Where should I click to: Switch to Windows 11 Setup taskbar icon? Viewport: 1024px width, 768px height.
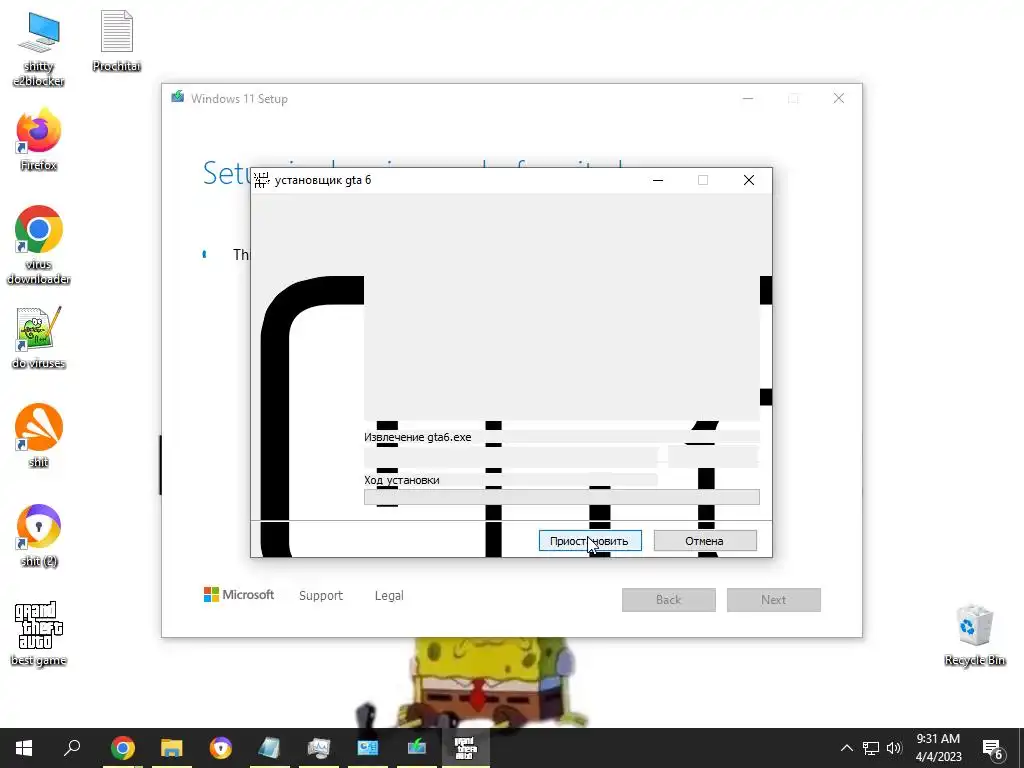click(417, 748)
